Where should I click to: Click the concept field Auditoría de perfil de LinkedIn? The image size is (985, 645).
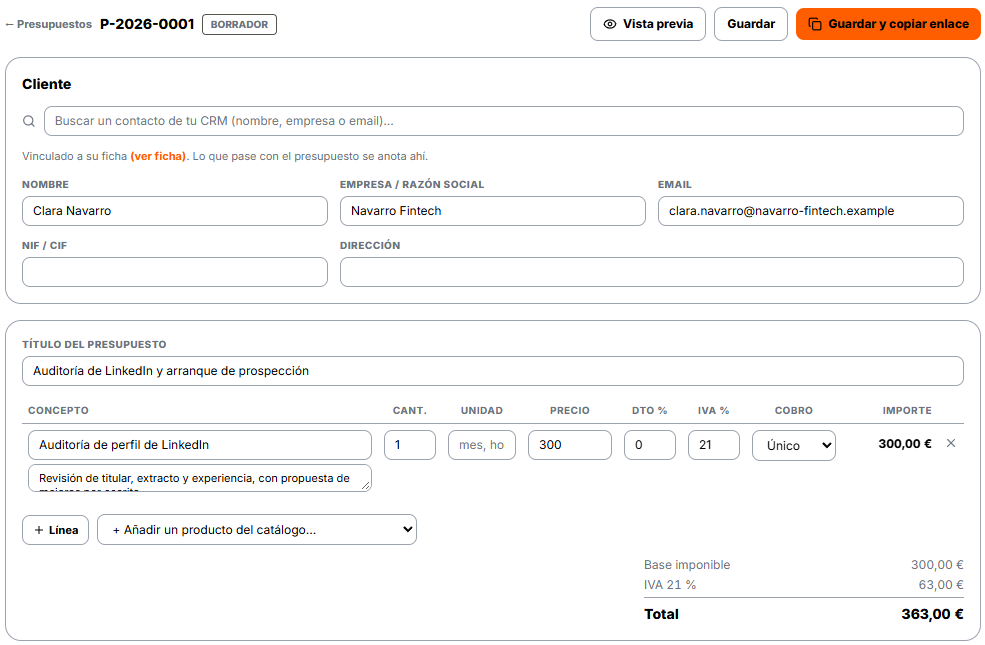point(200,445)
